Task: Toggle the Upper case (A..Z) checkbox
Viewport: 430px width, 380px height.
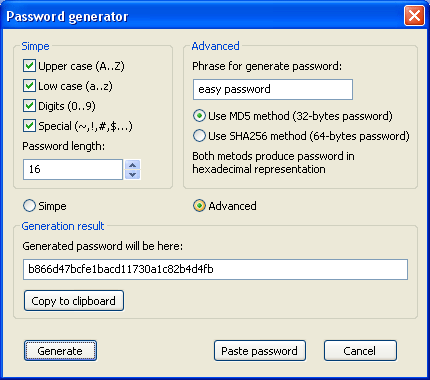Action: click(x=29, y=66)
